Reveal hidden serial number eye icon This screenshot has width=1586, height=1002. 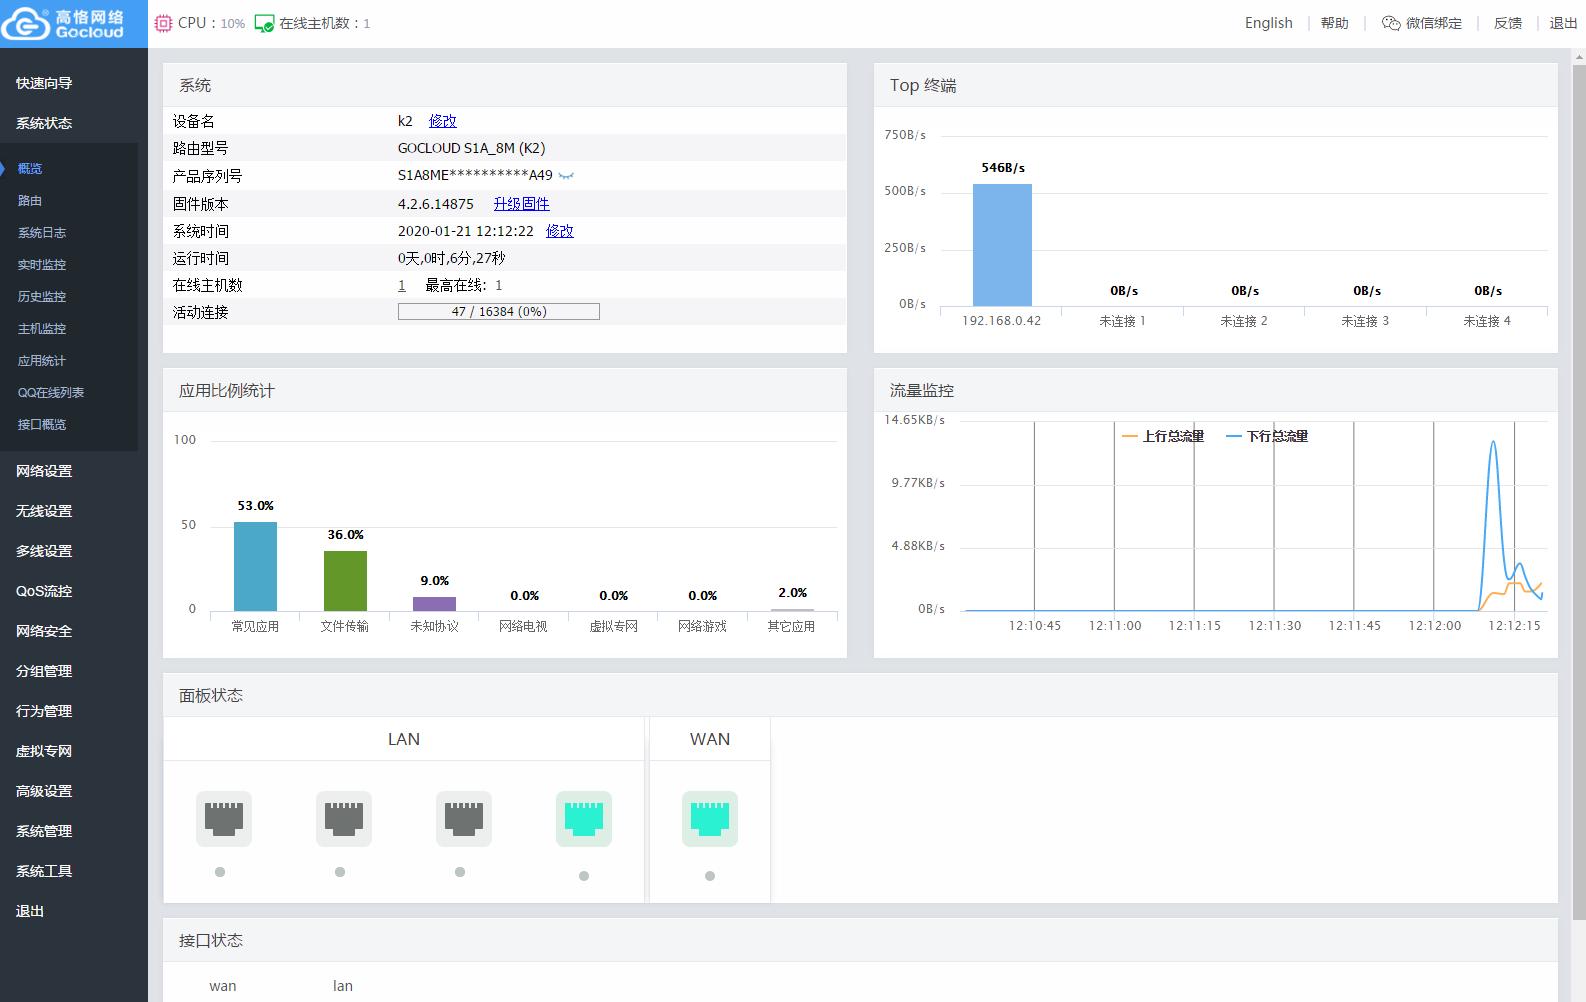[566, 176]
